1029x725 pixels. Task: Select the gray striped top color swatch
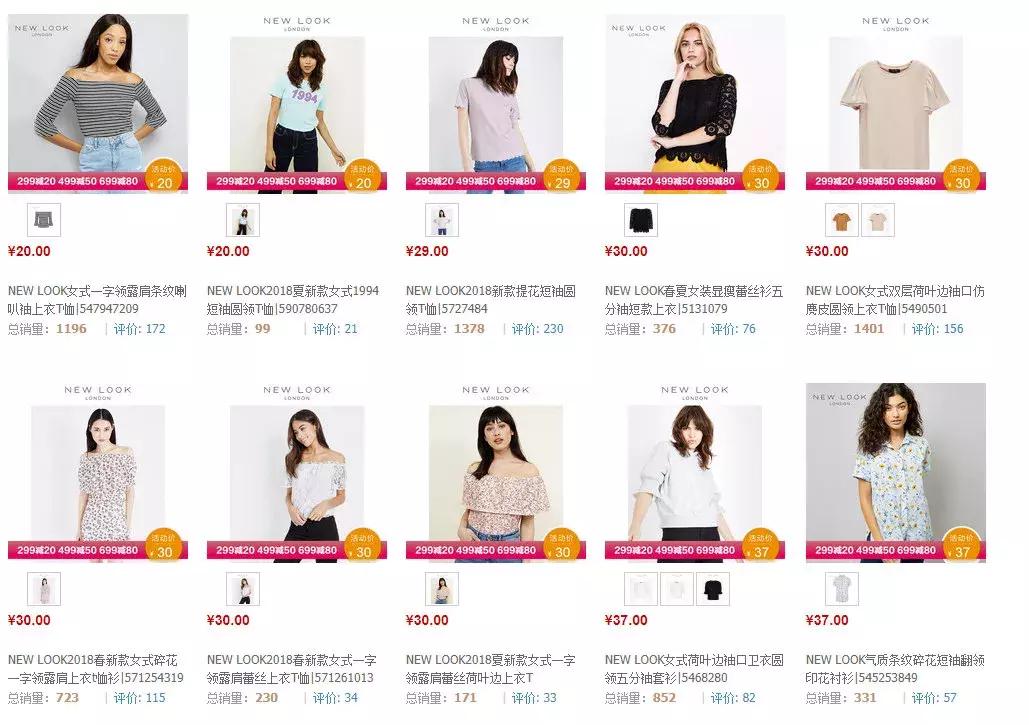tap(44, 220)
